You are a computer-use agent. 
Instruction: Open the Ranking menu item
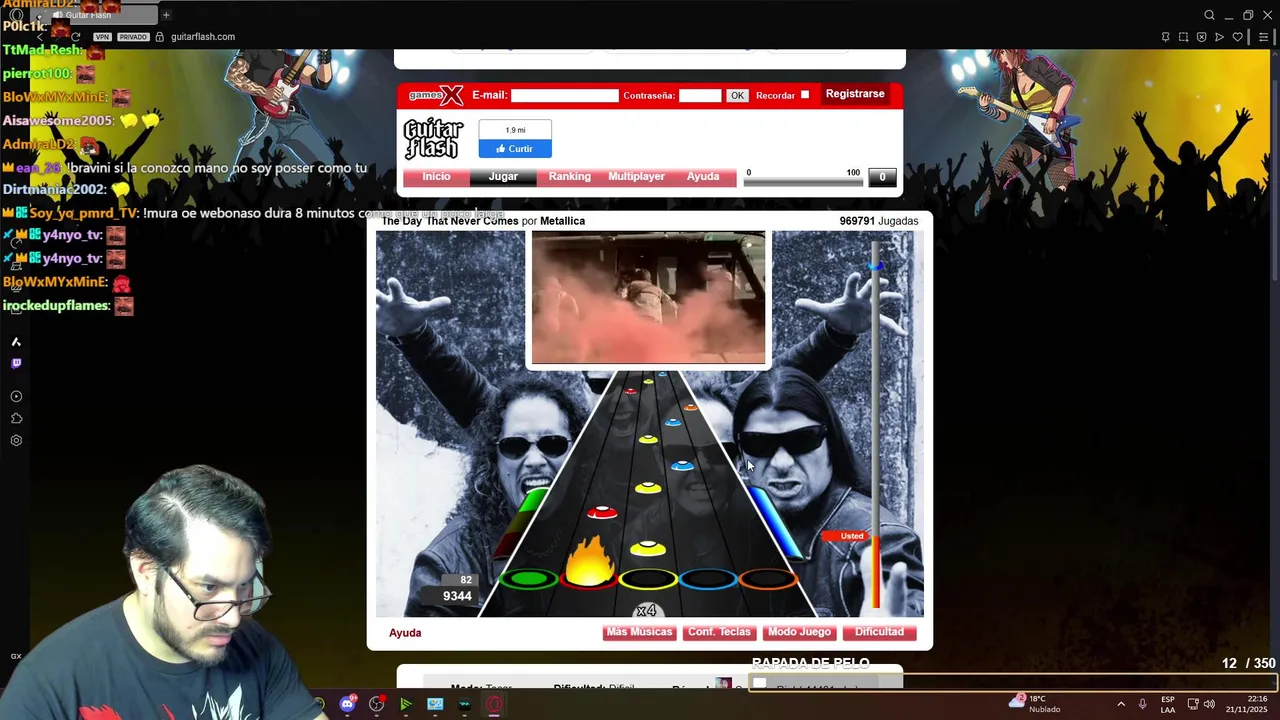point(570,177)
